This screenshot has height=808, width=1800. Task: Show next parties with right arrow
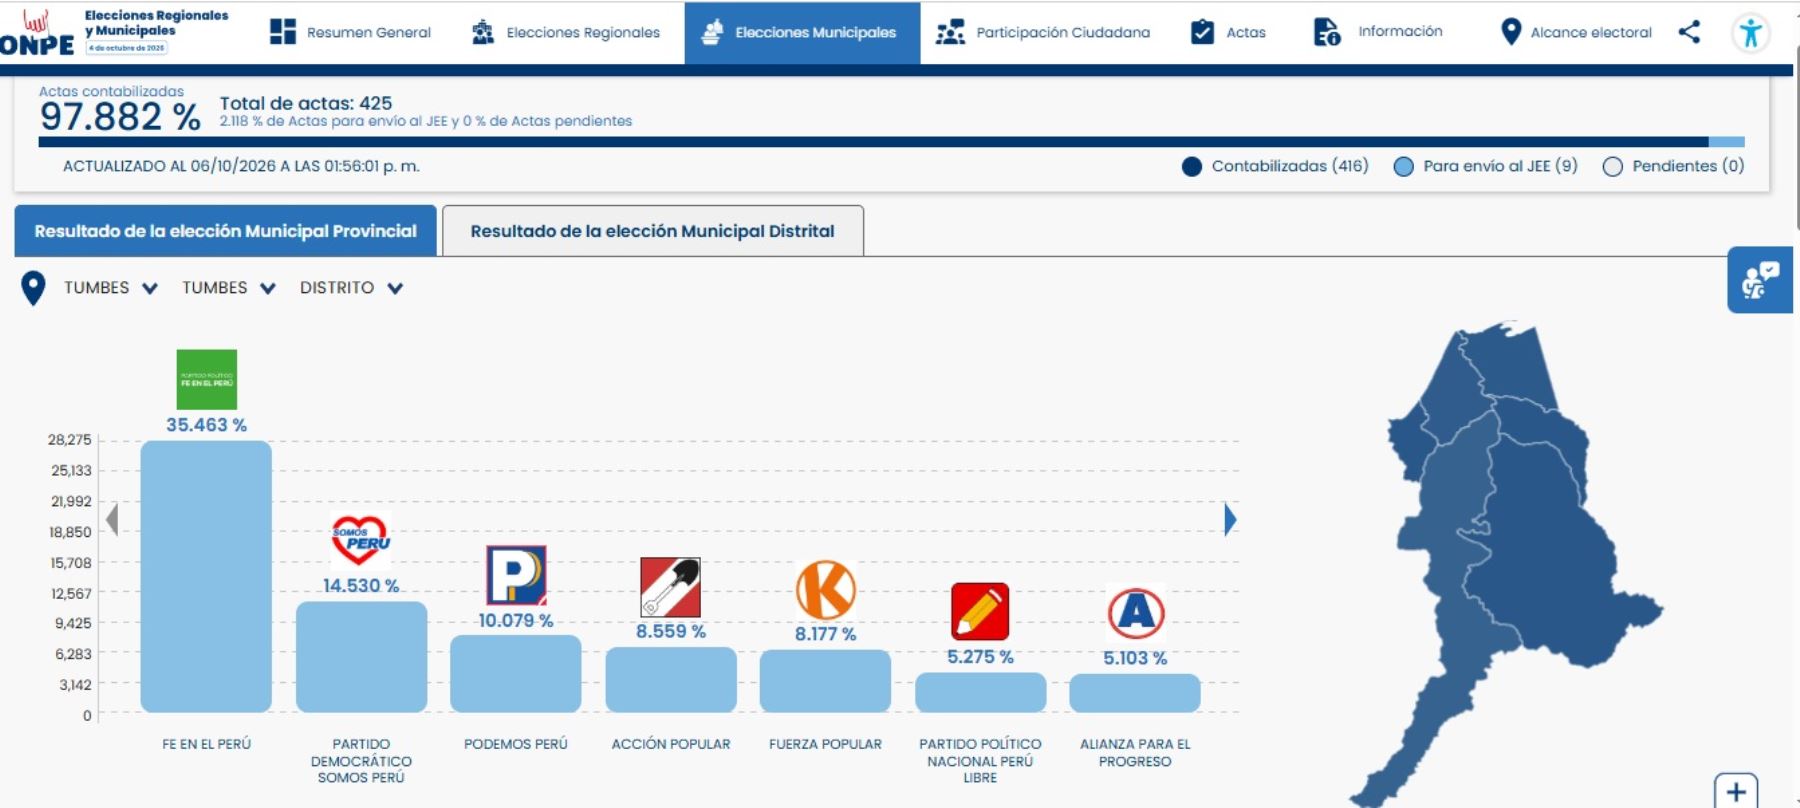1230,519
